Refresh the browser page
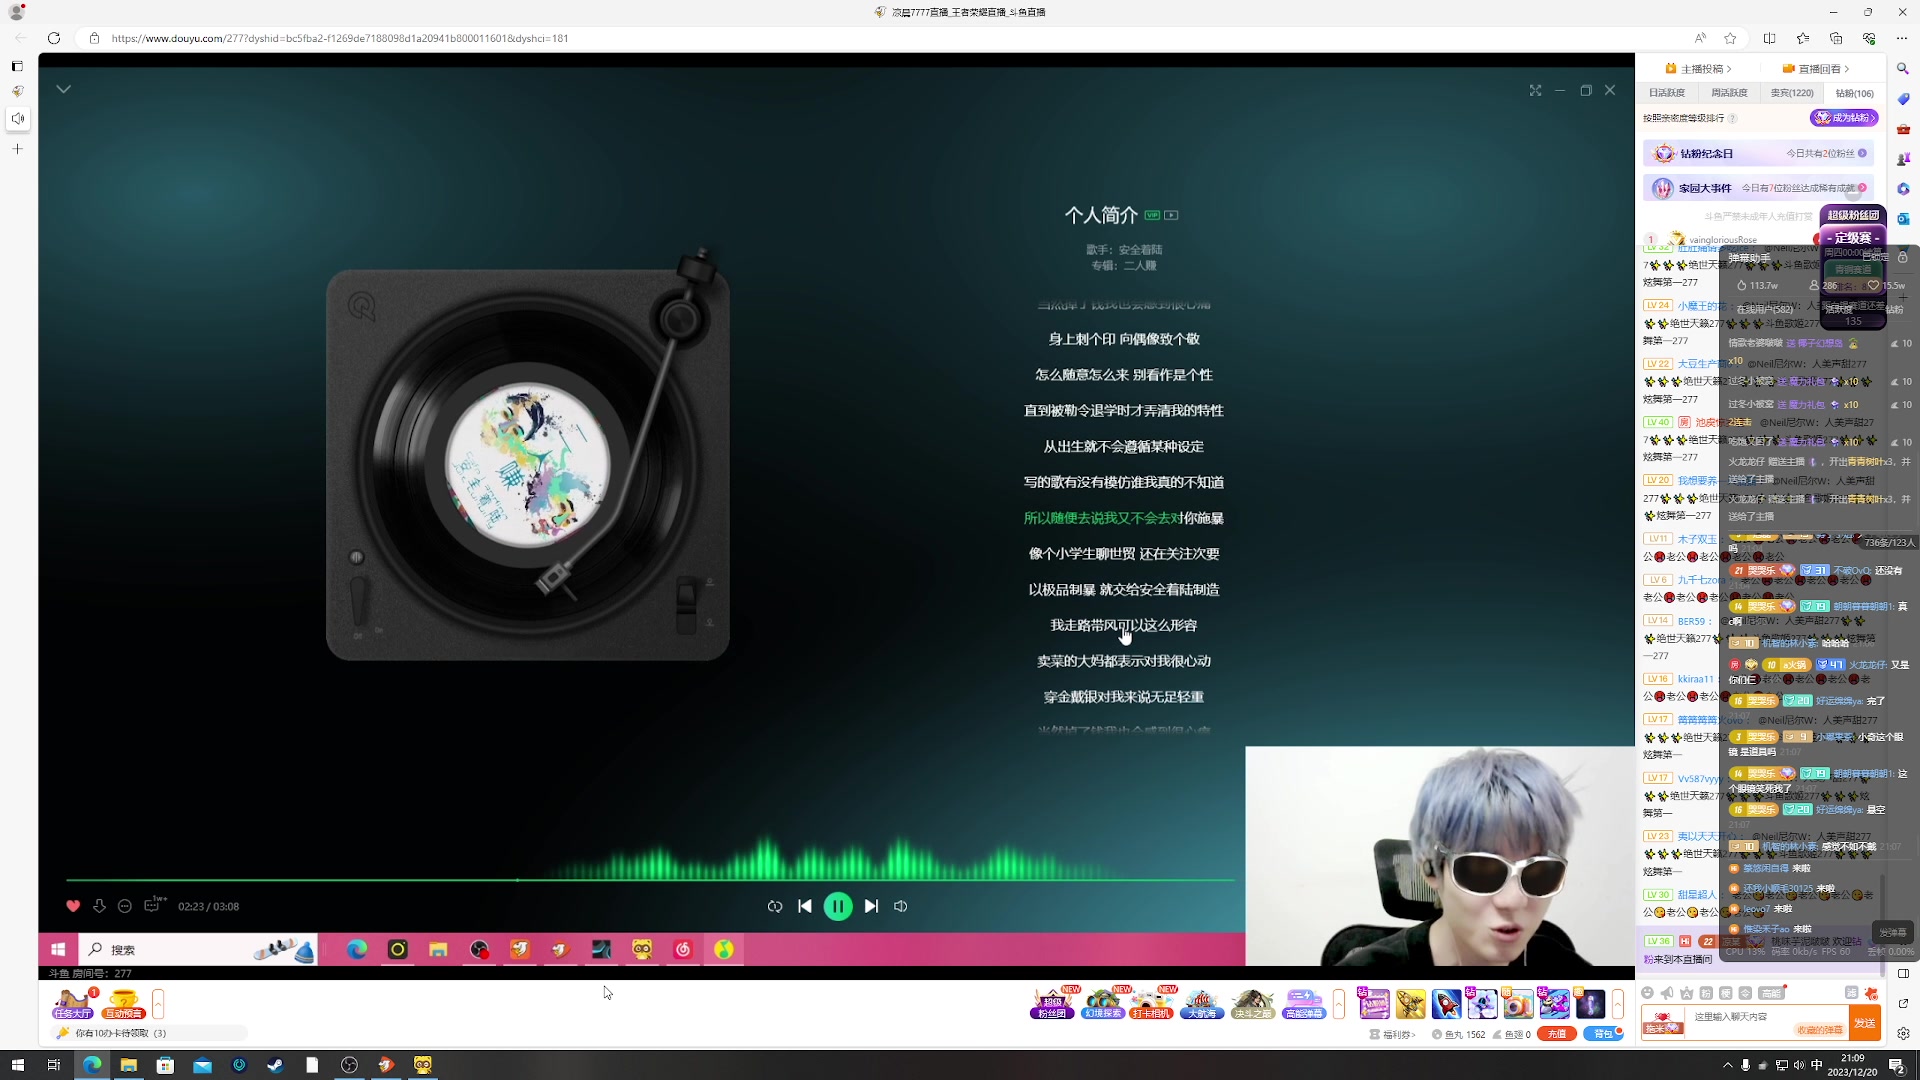The width and height of the screenshot is (1920, 1080). tap(54, 38)
